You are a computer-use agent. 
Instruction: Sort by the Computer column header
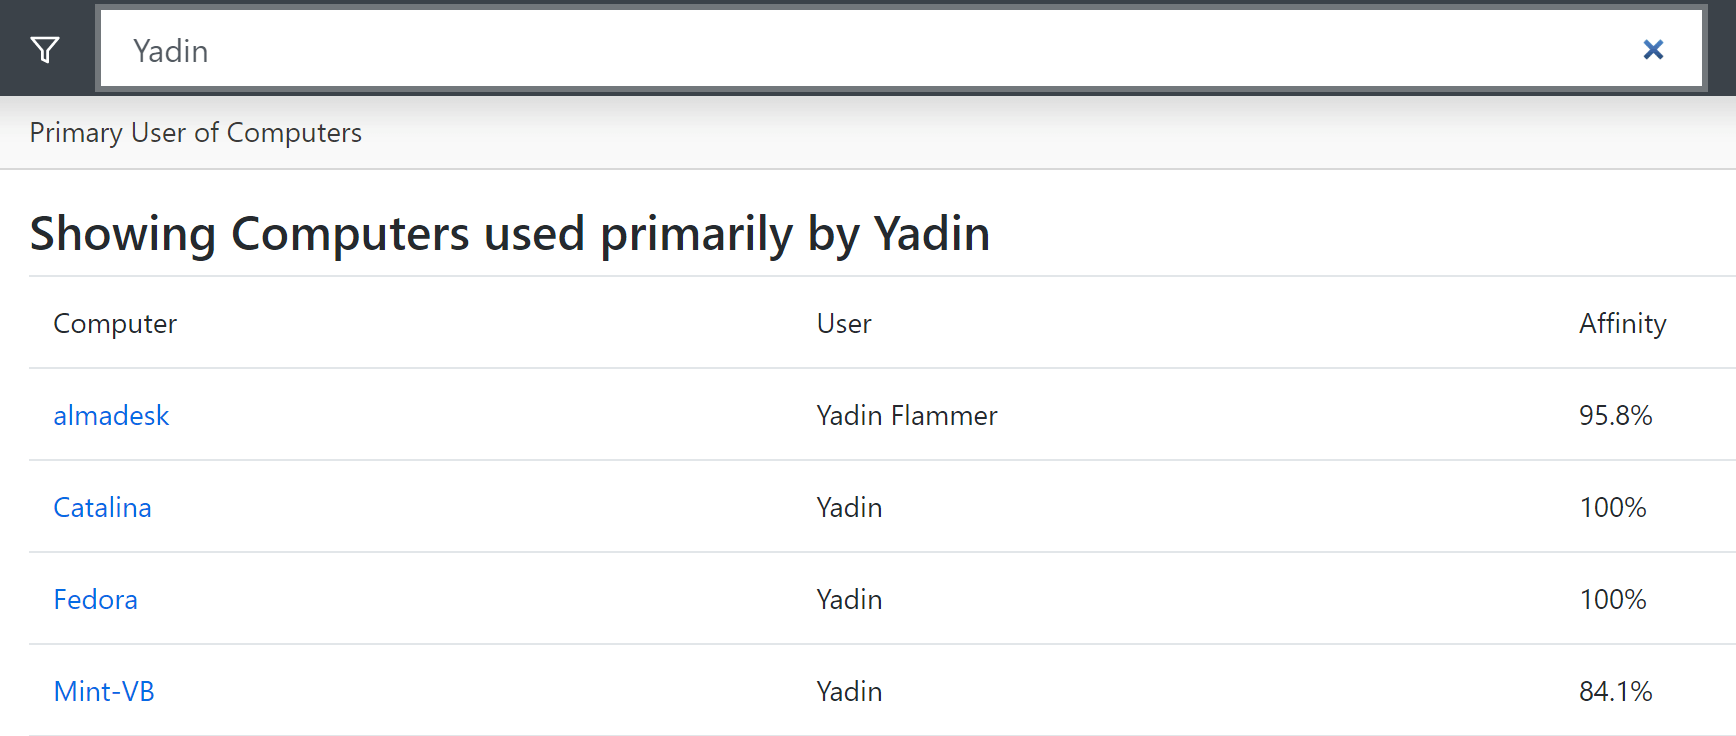tap(115, 324)
